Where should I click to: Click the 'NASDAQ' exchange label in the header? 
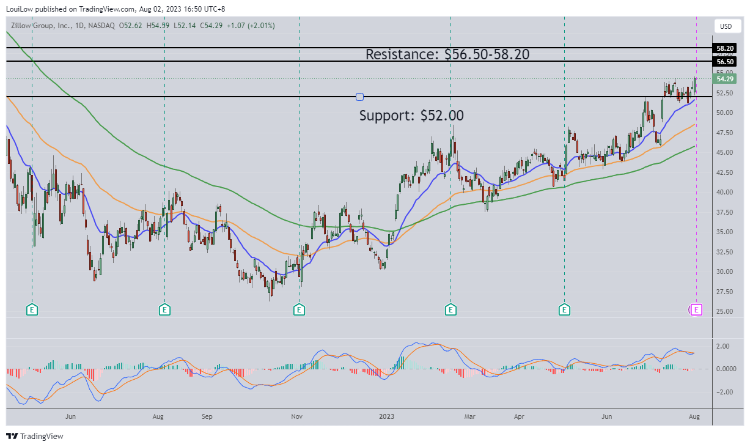[x=101, y=25]
